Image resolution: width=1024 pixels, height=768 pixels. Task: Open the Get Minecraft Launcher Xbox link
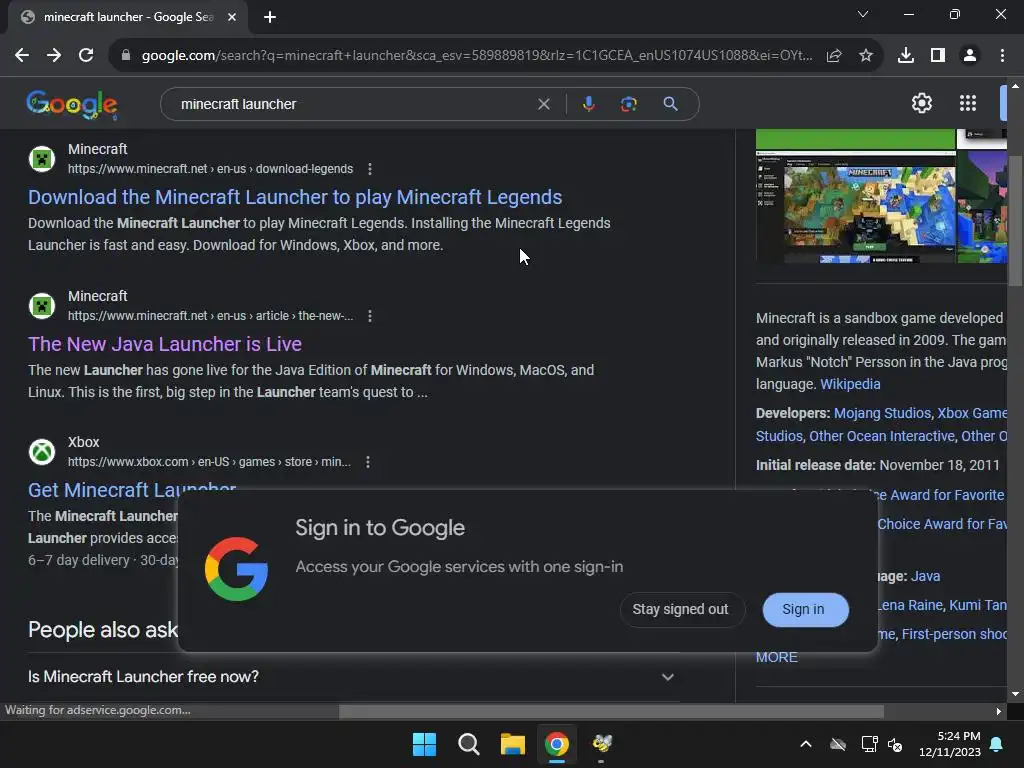pyautogui.click(x=132, y=490)
